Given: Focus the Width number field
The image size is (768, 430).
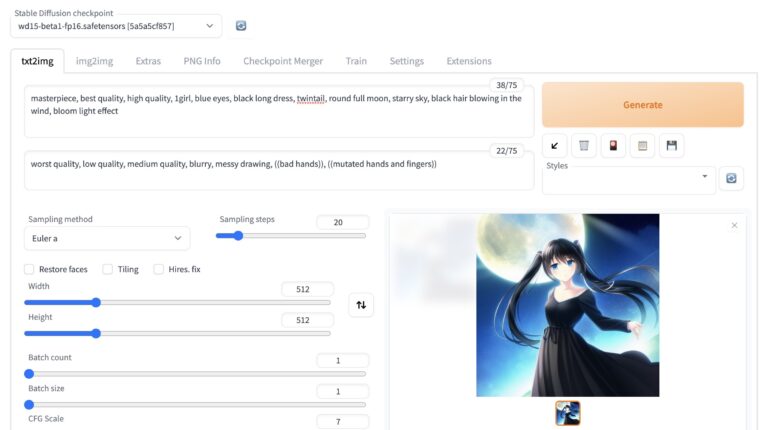Looking at the screenshot, I should tap(307, 289).
